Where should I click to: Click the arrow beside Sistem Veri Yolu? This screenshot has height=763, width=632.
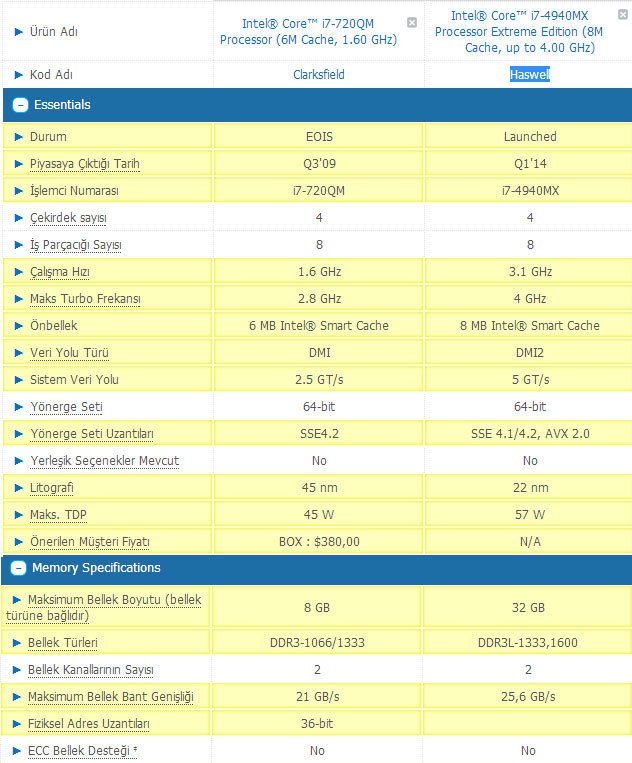18,380
